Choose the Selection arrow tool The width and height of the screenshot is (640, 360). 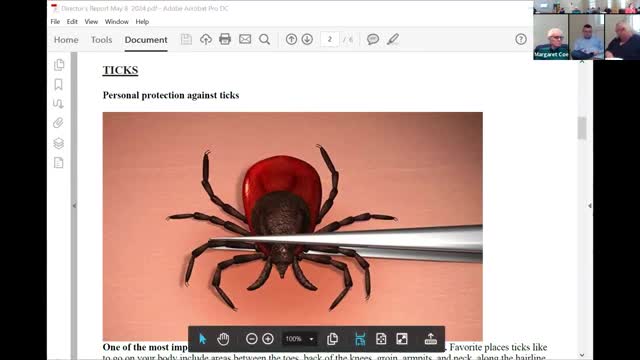[202, 339]
